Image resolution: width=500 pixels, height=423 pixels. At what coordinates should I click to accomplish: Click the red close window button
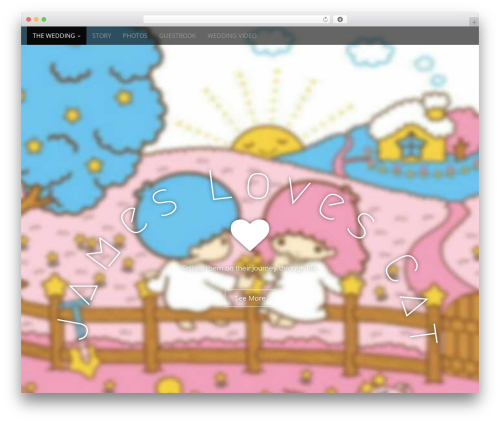click(29, 20)
